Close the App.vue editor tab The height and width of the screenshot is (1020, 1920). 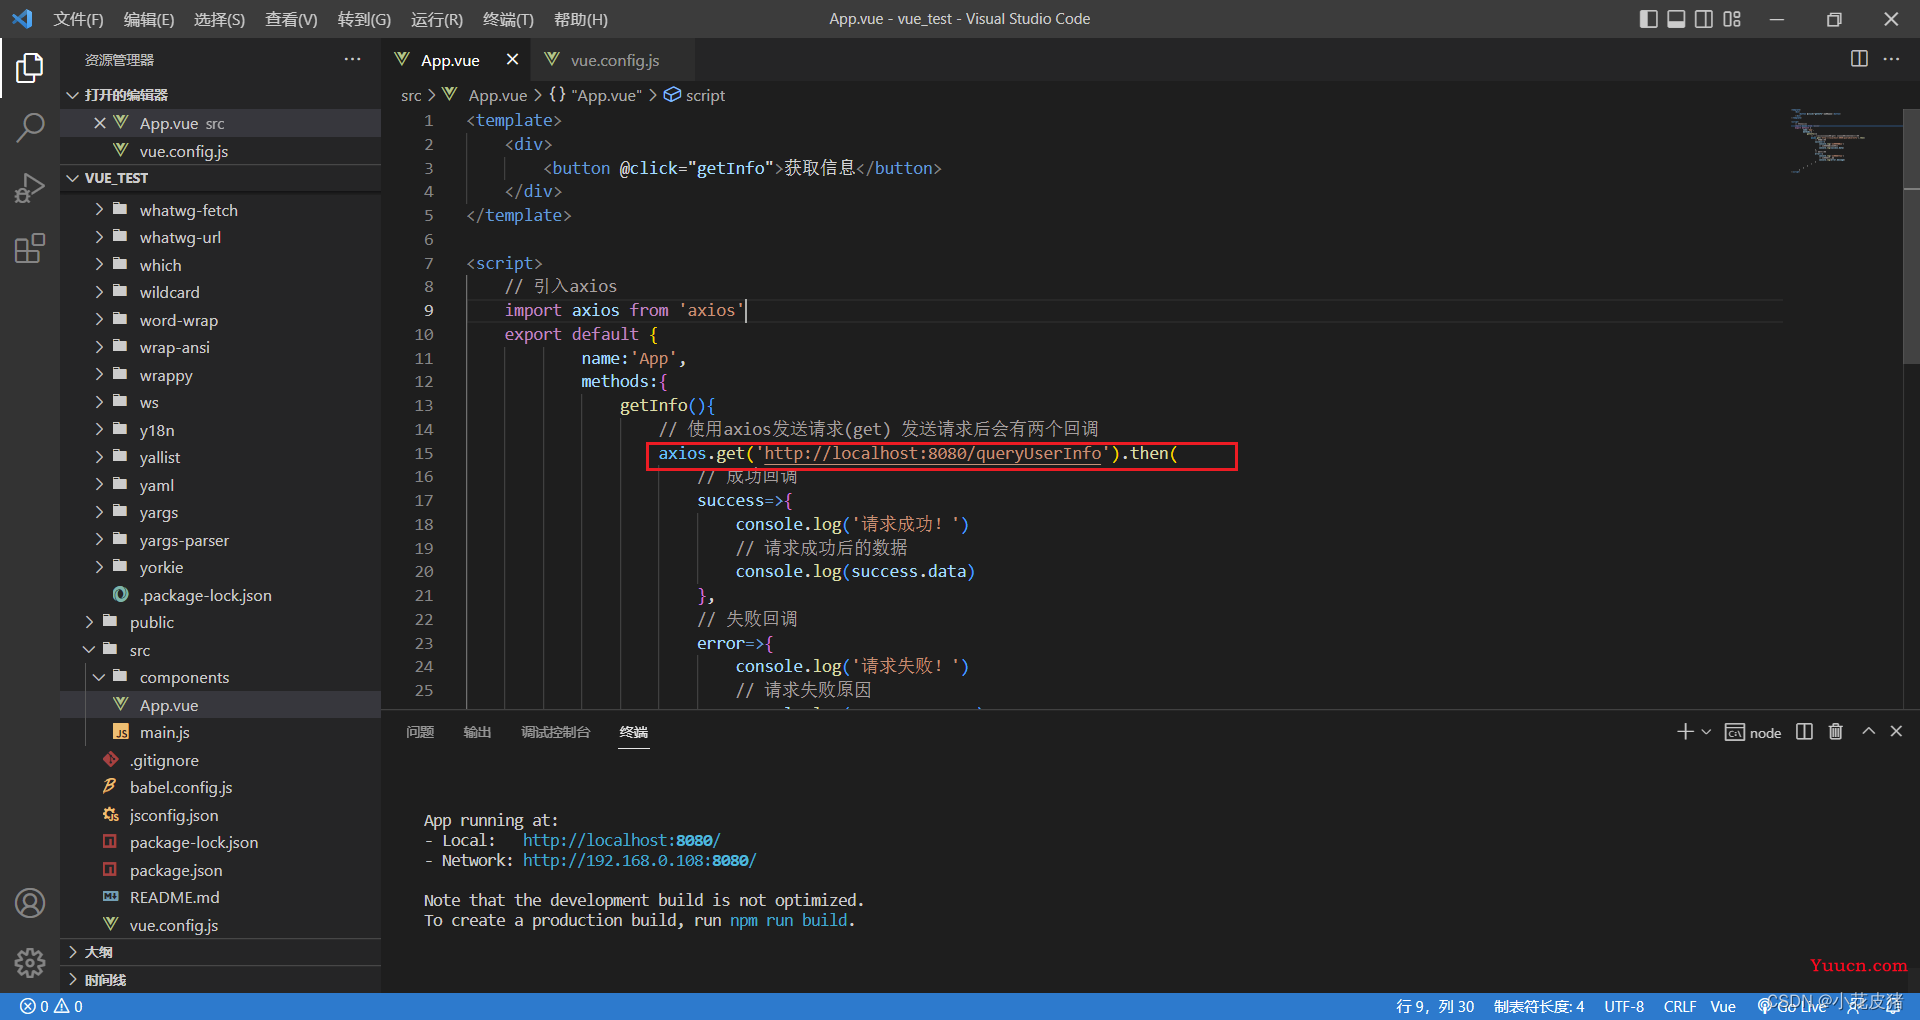point(512,59)
